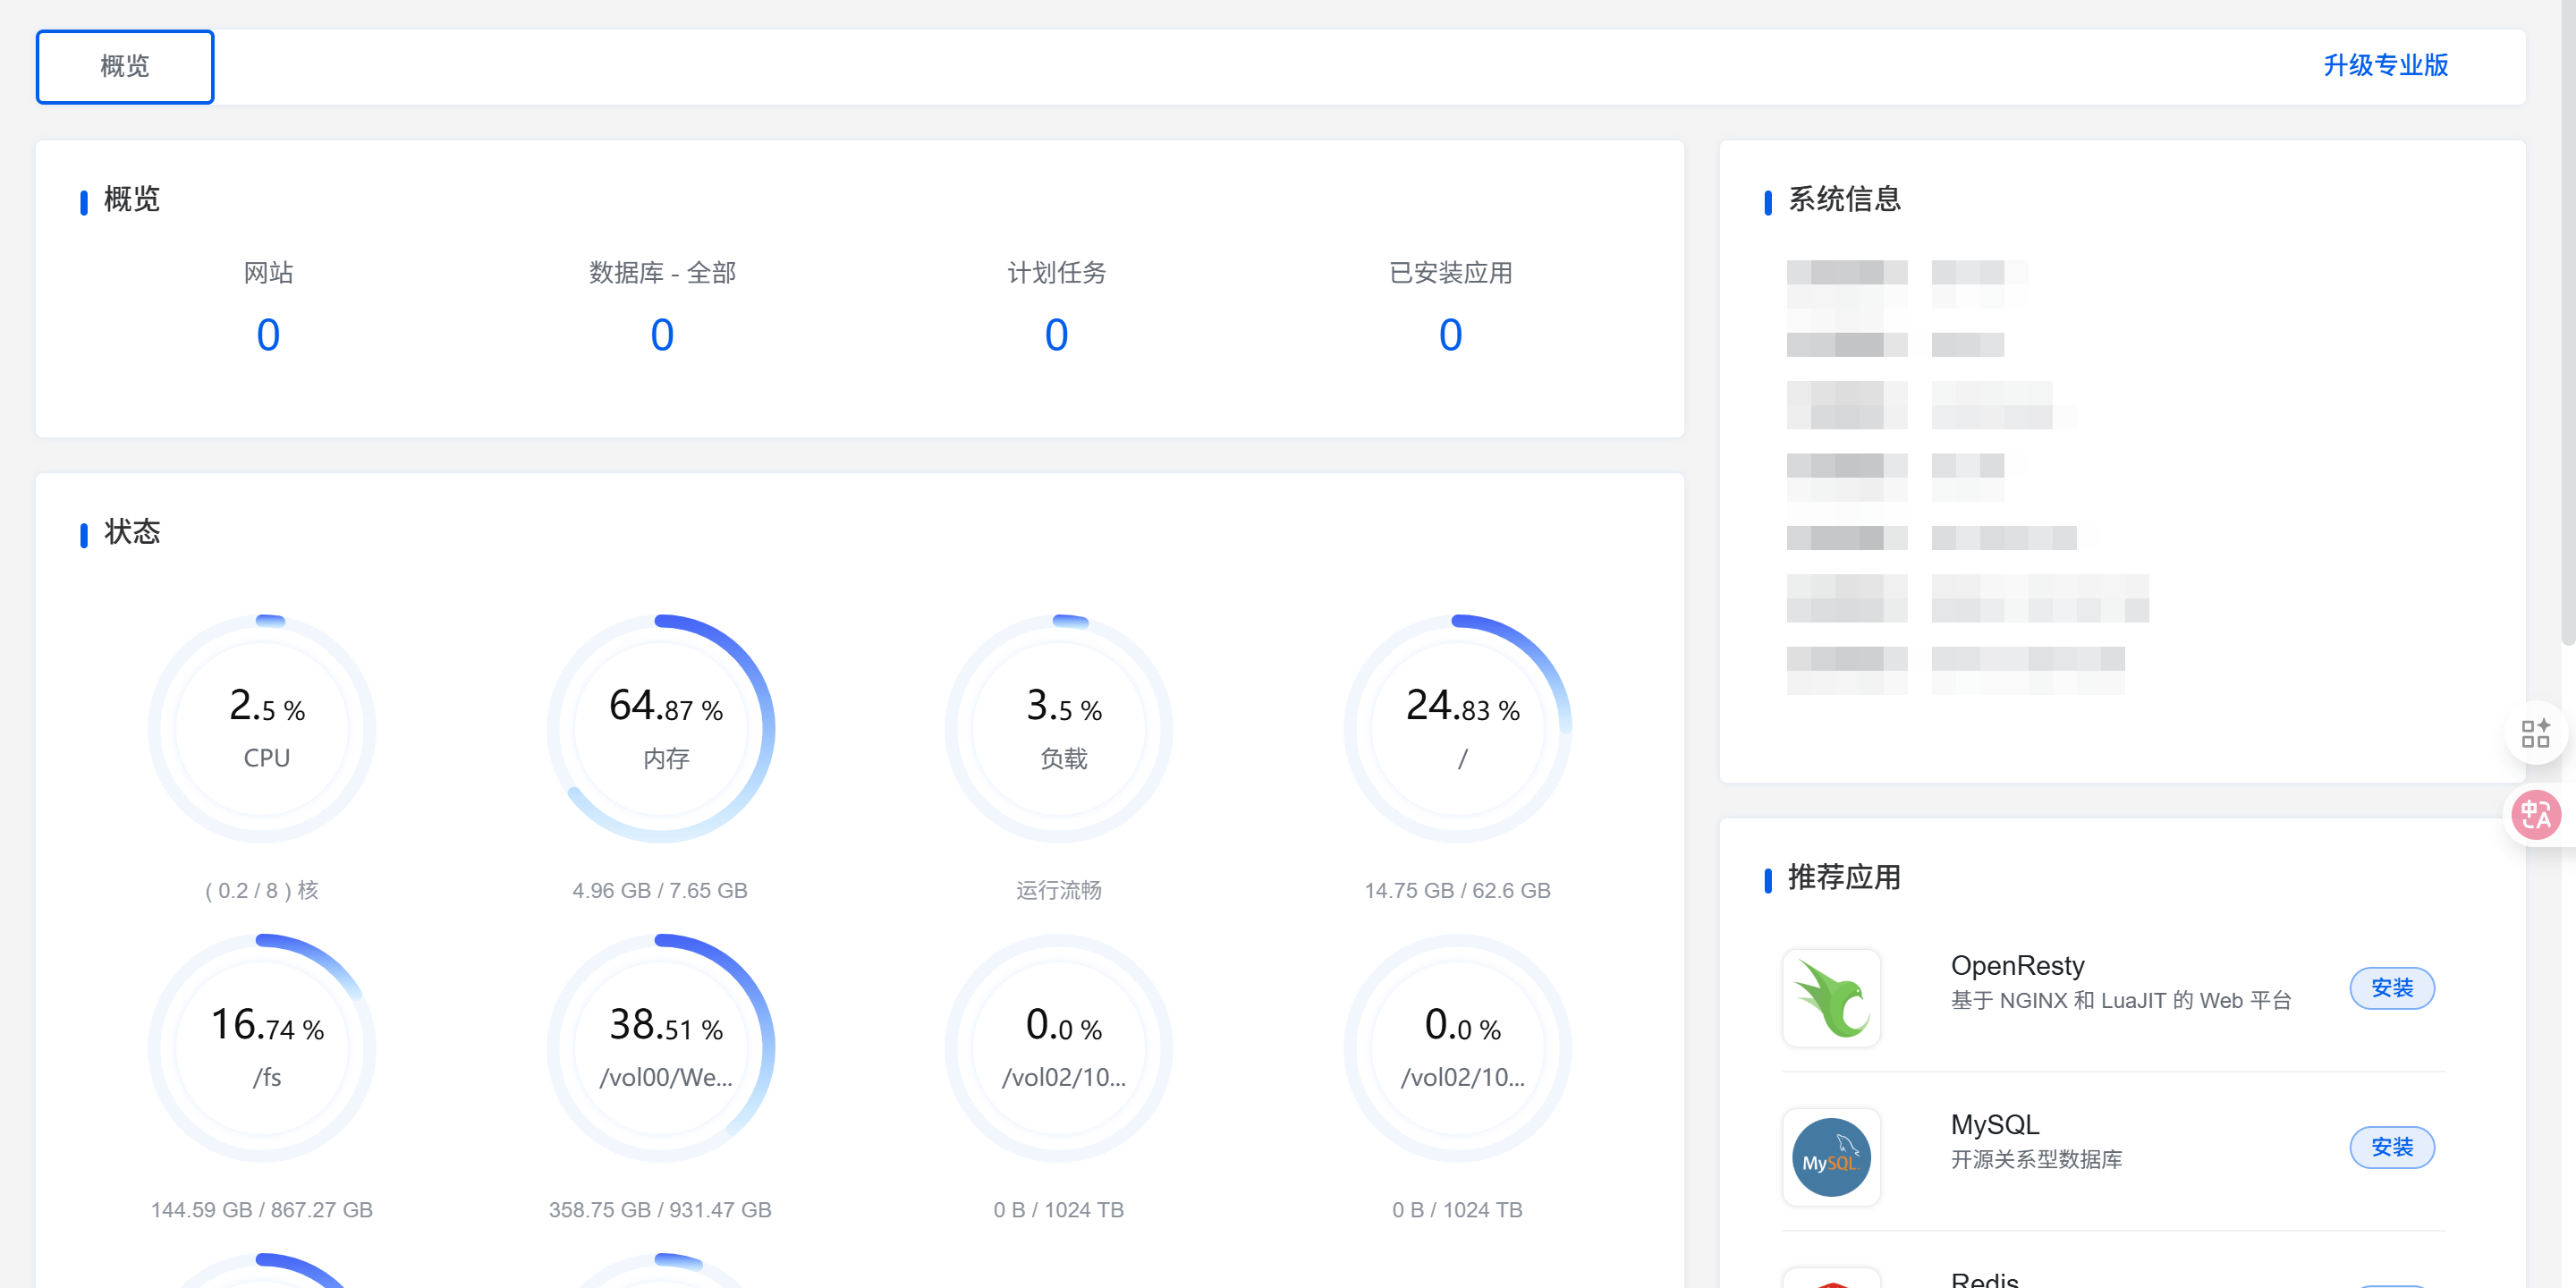Screen dimensions: 2576x1288
Task: Click the page vertical scrollbar
Action: click(x=2567, y=320)
